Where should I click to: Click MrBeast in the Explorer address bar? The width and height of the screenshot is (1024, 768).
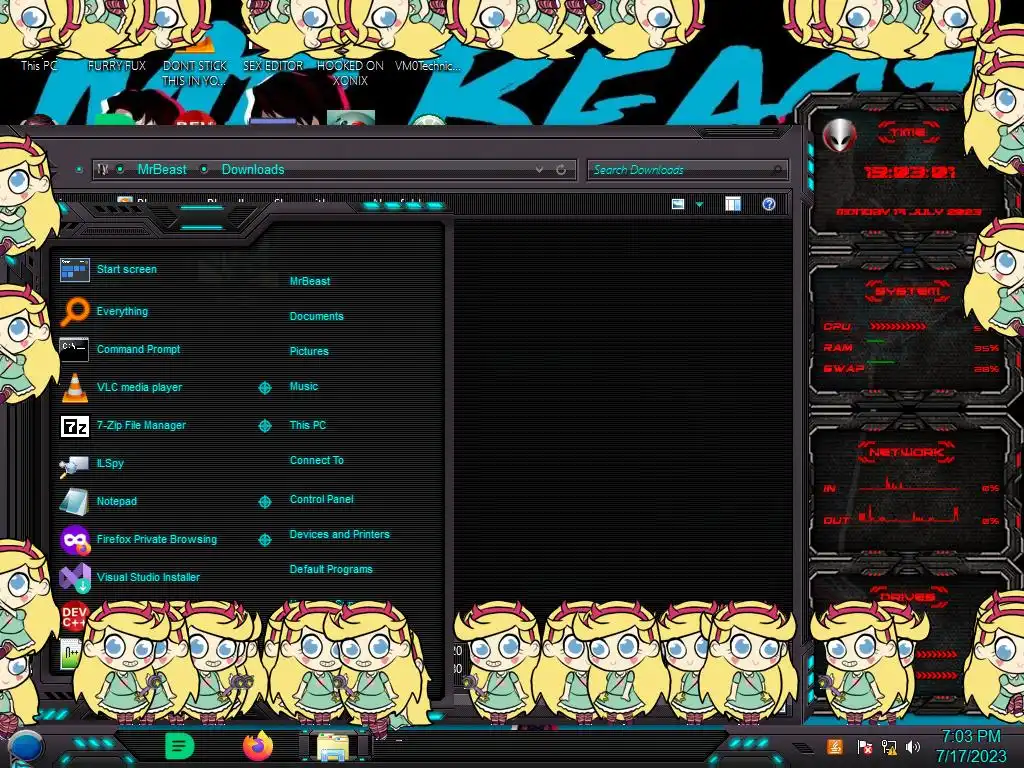point(162,170)
